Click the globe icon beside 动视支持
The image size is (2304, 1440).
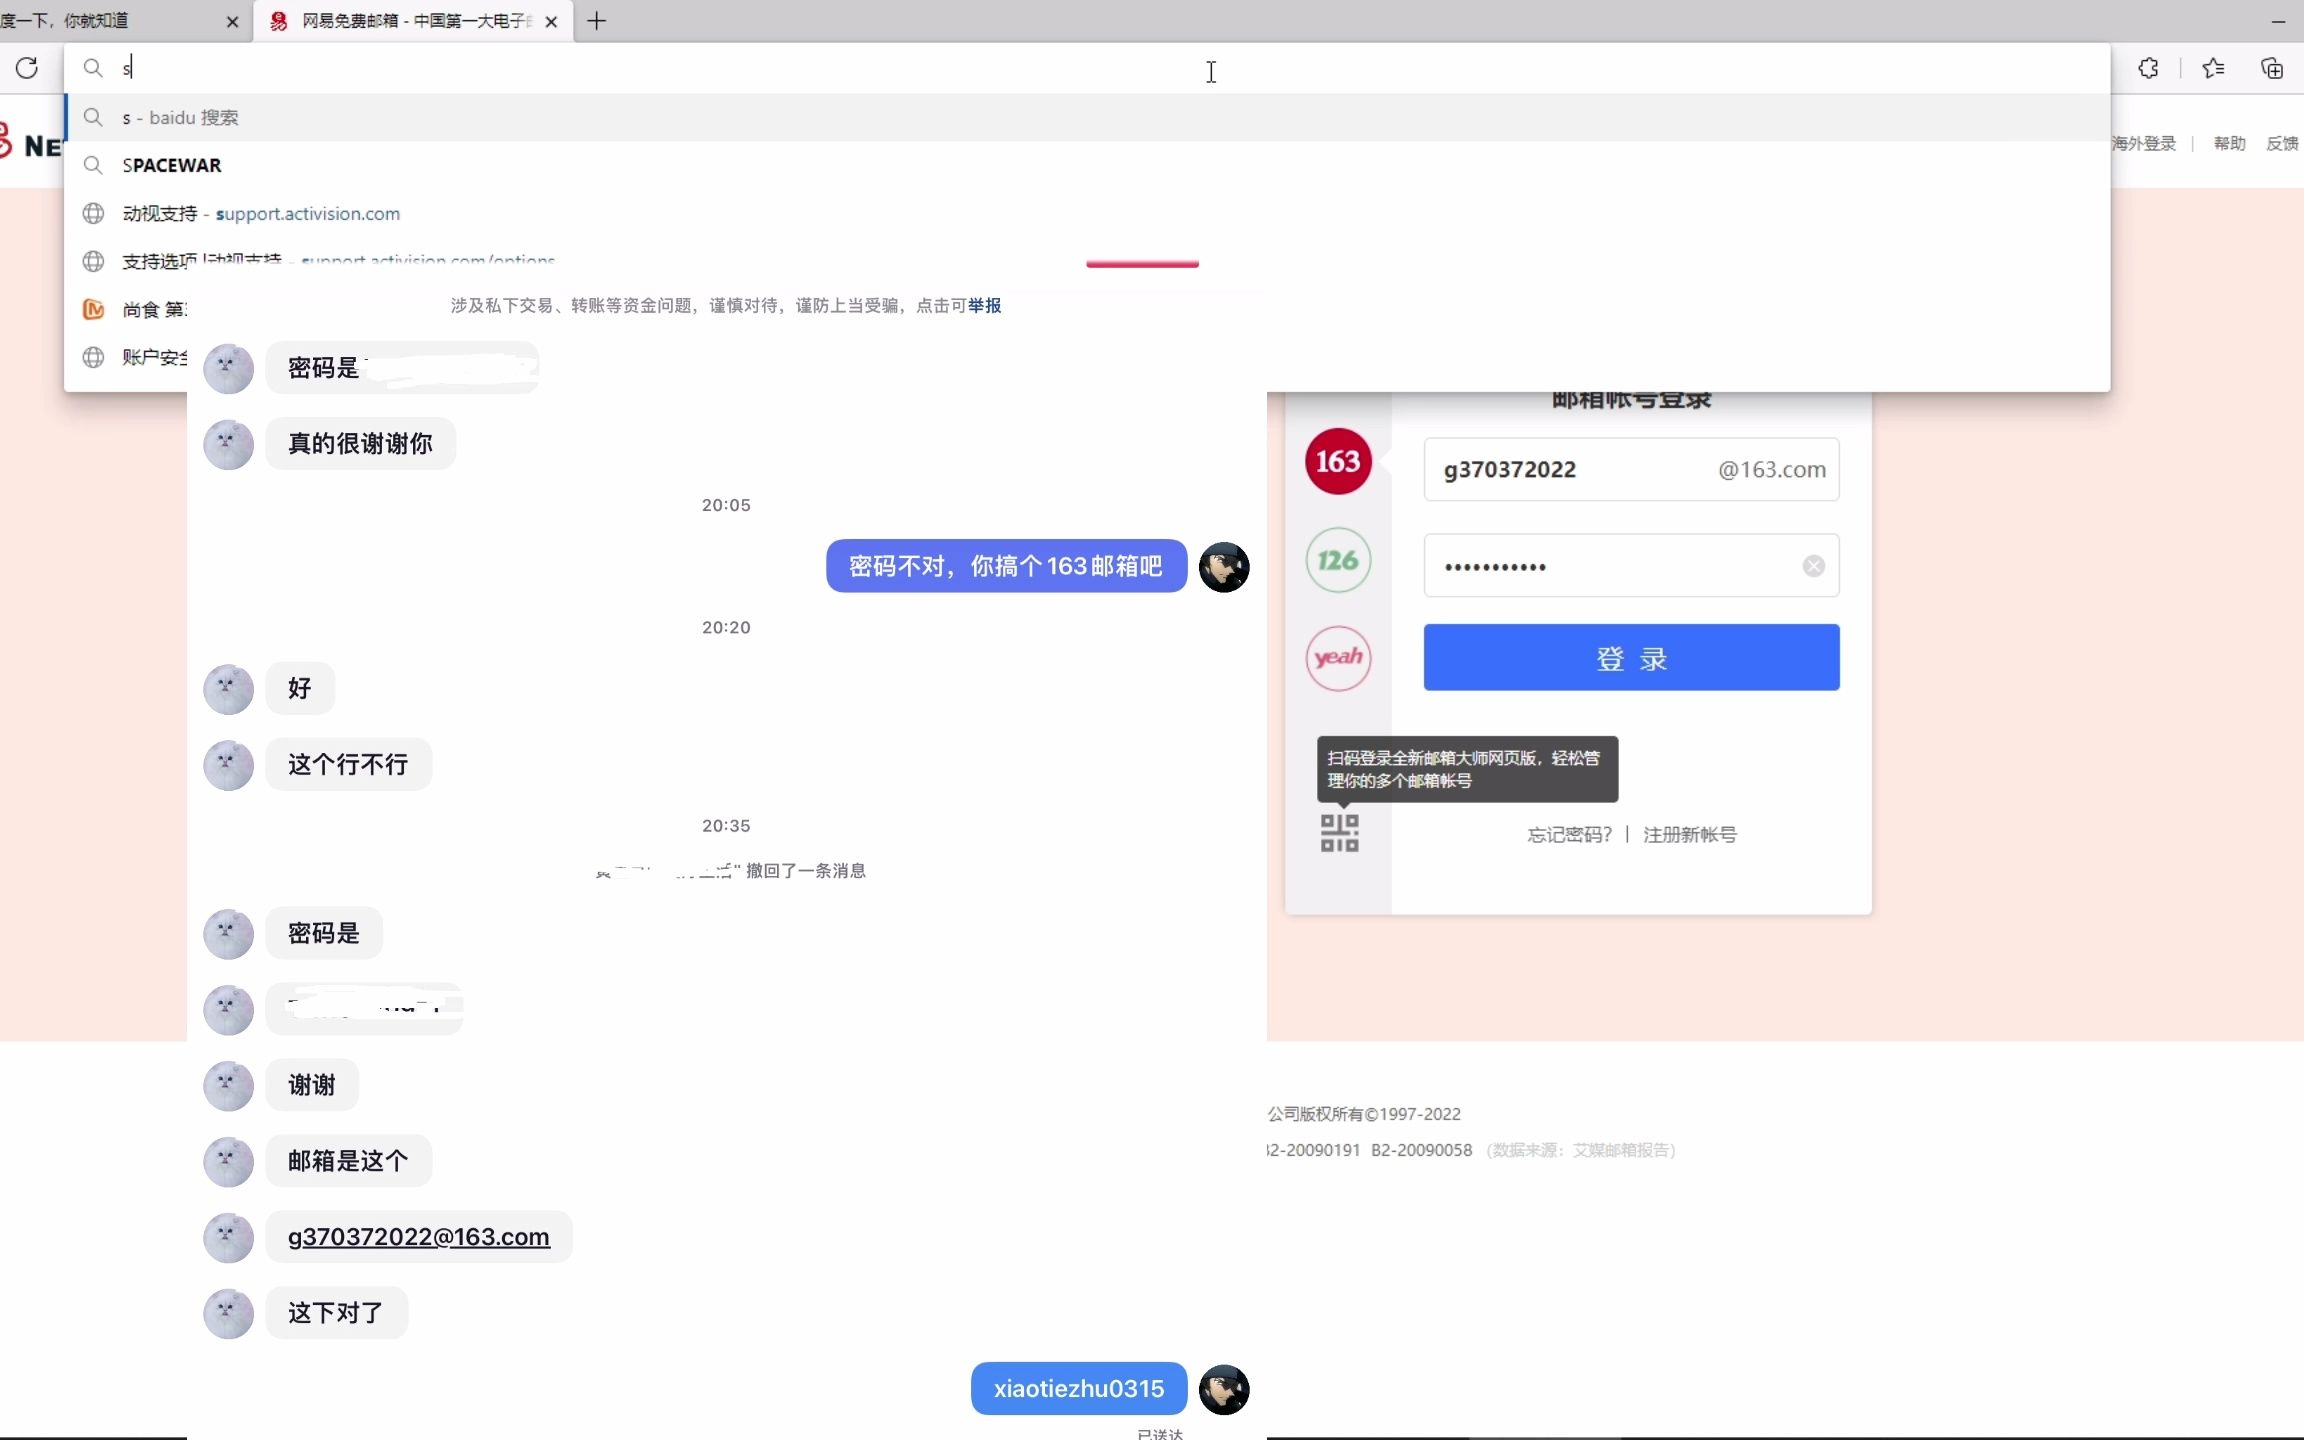click(x=93, y=213)
